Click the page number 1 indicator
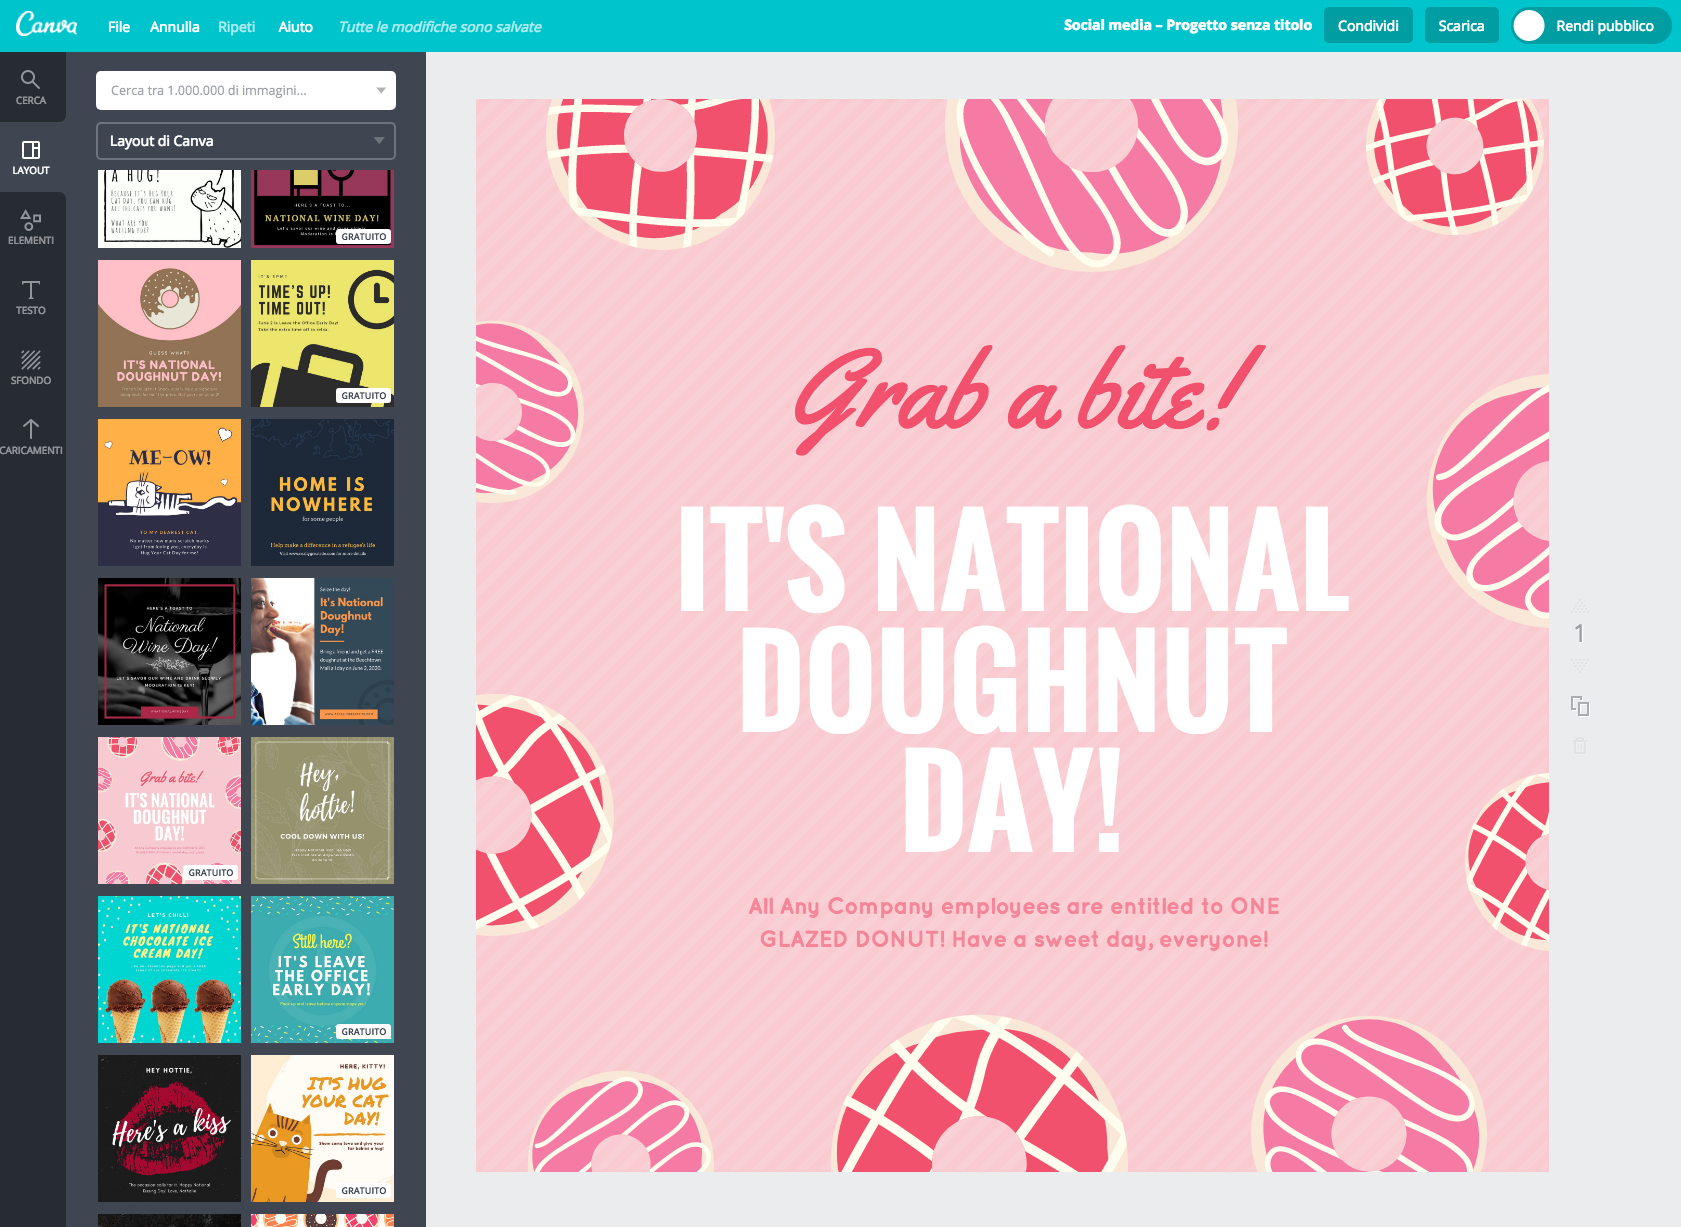Screen dimensions: 1681x1227 pyautogui.click(x=1579, y=634)
